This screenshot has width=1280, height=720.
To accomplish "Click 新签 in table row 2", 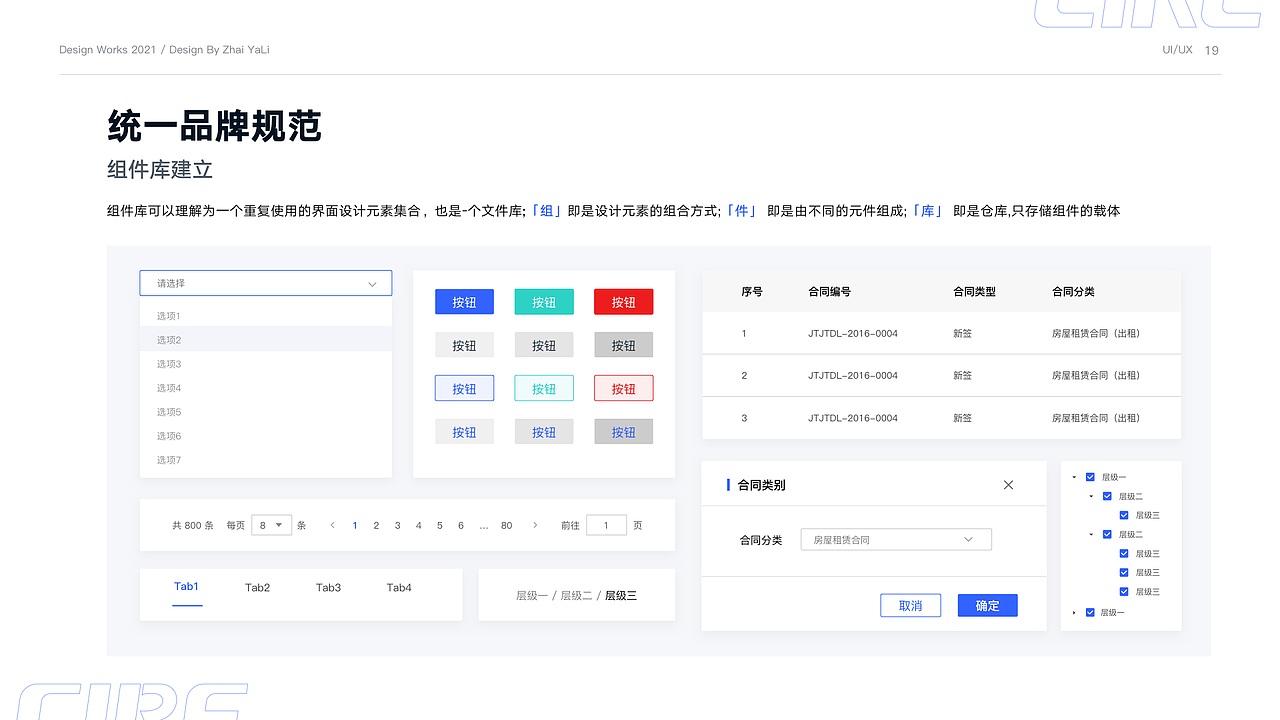I will click(962, 376).
